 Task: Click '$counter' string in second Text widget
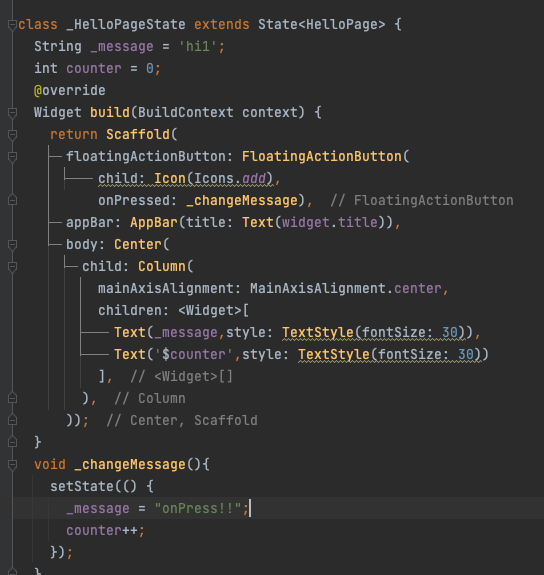194,355
